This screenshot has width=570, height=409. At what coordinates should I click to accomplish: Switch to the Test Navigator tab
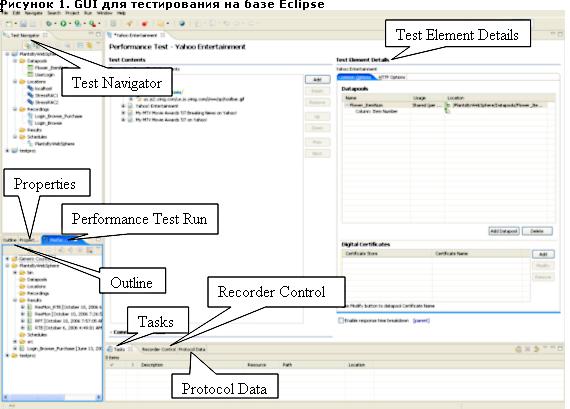(25, 35)
